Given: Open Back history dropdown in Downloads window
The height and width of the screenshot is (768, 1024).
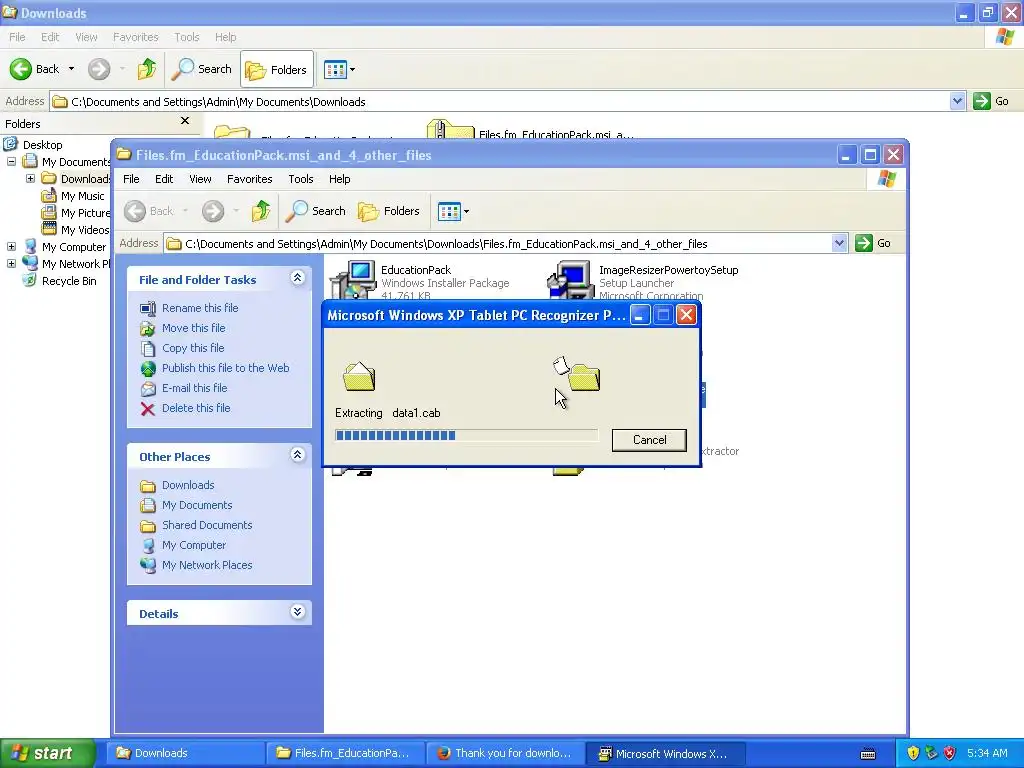Looking at the screenshot, I should click(x=71, y=69).
